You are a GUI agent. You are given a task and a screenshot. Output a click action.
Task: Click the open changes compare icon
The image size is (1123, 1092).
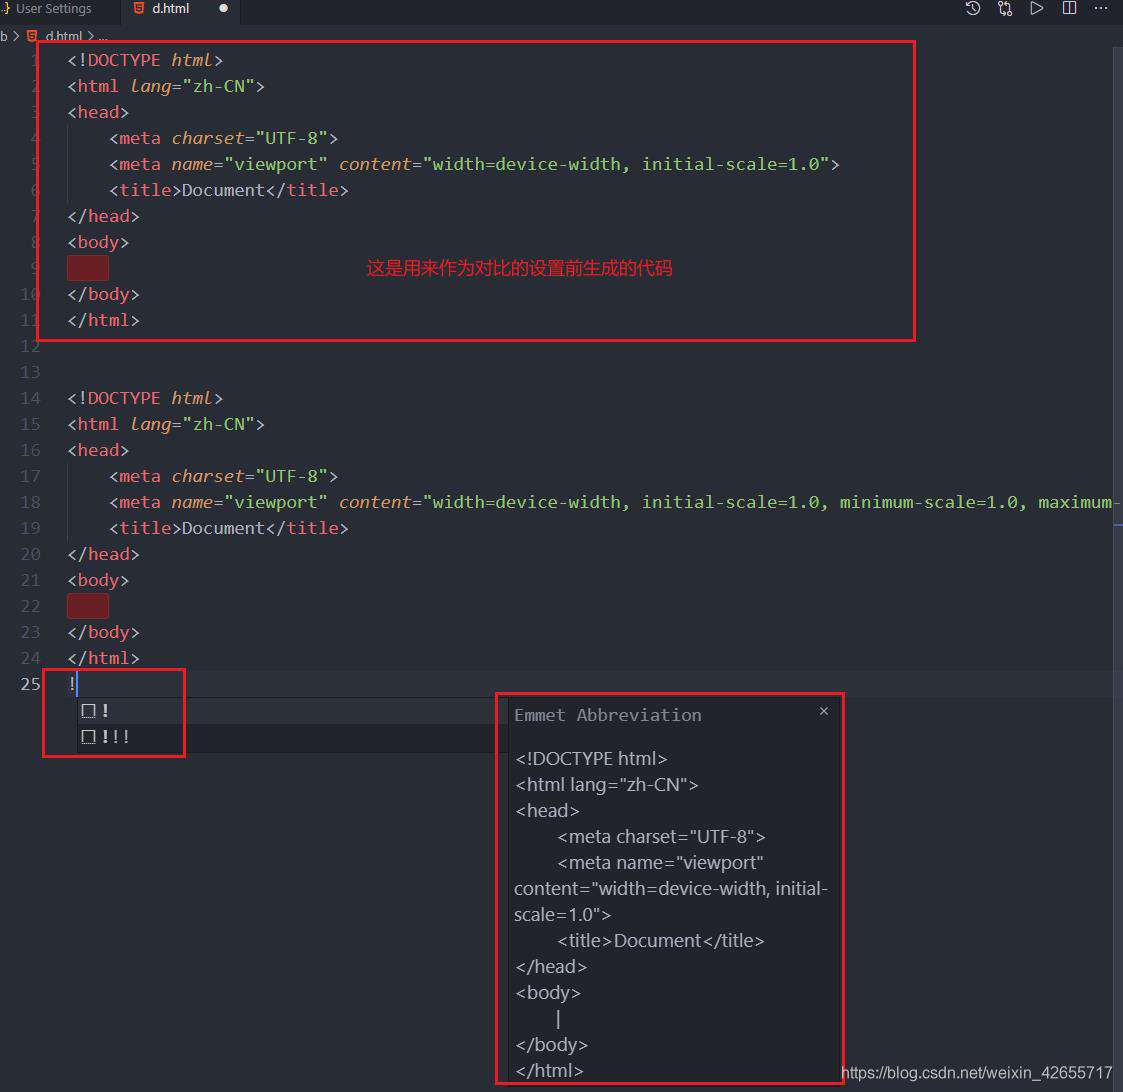click(x=1005, y=9)
